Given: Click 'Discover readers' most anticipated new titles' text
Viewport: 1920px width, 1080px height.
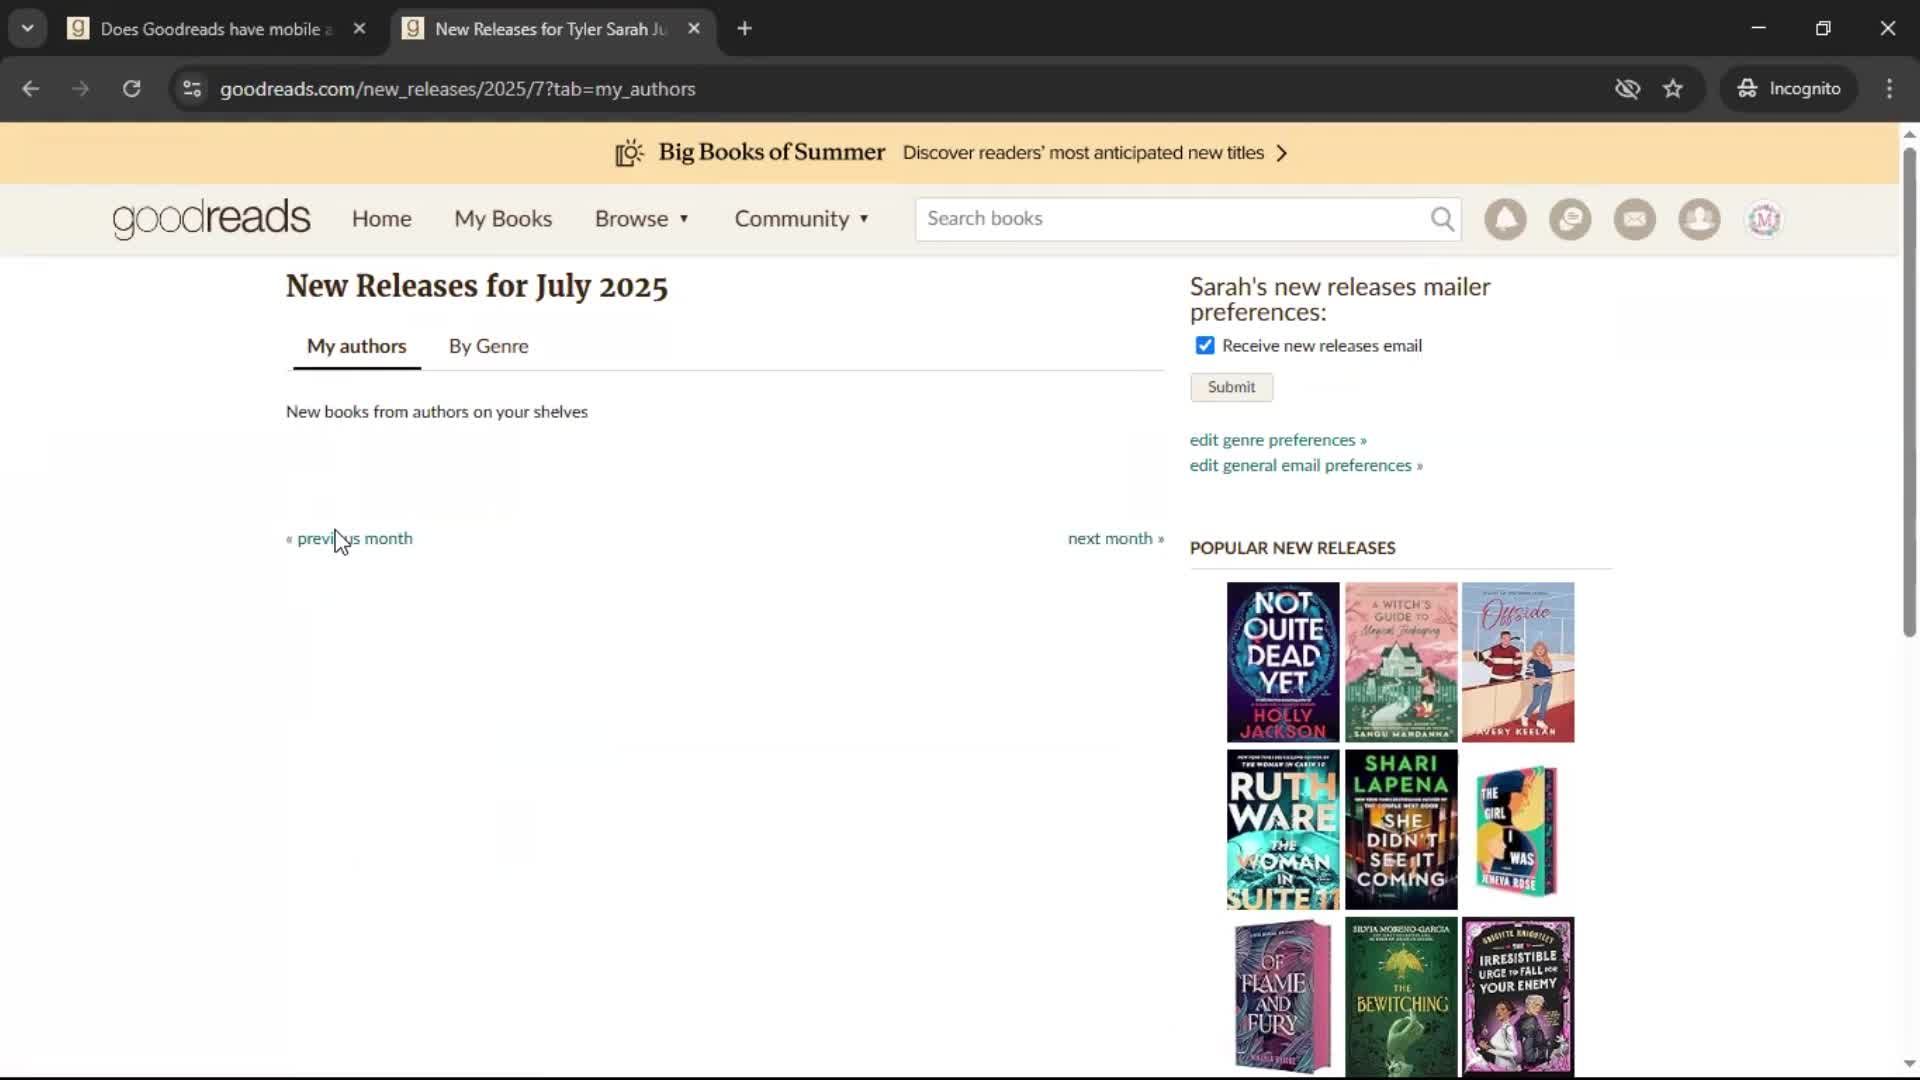Looking at the screenshot, I should 1083,153.
